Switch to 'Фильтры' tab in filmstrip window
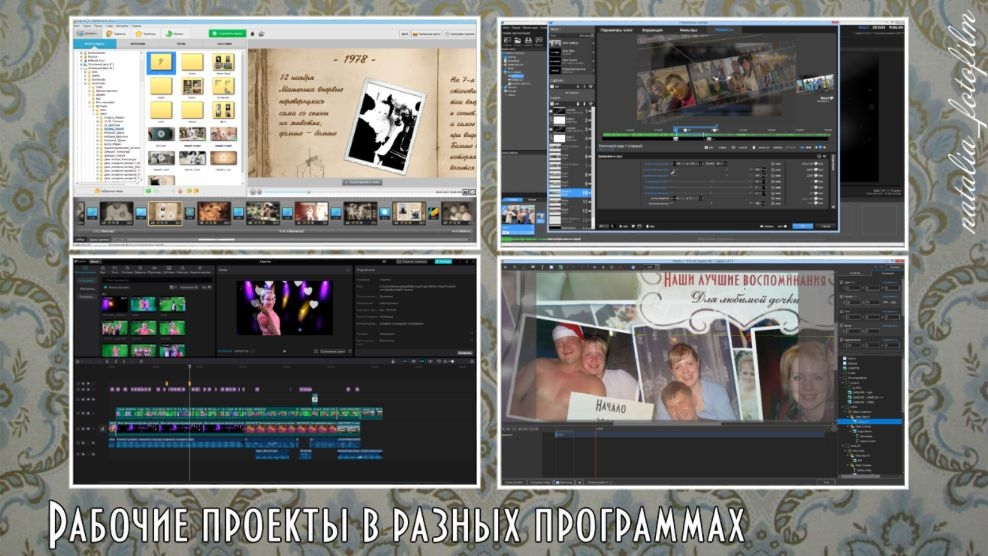Screen dimensions: 988x556 click(x=688, y=30)
